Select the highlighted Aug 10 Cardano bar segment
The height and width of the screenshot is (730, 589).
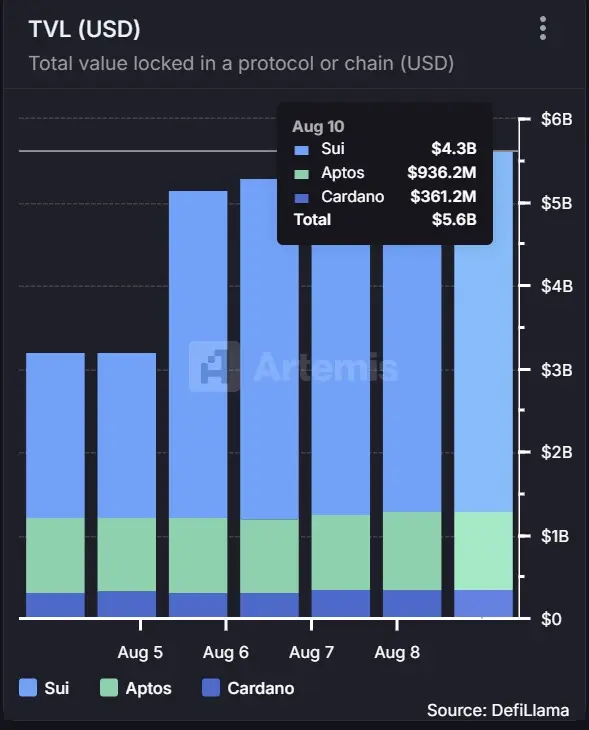click(483, 603)
